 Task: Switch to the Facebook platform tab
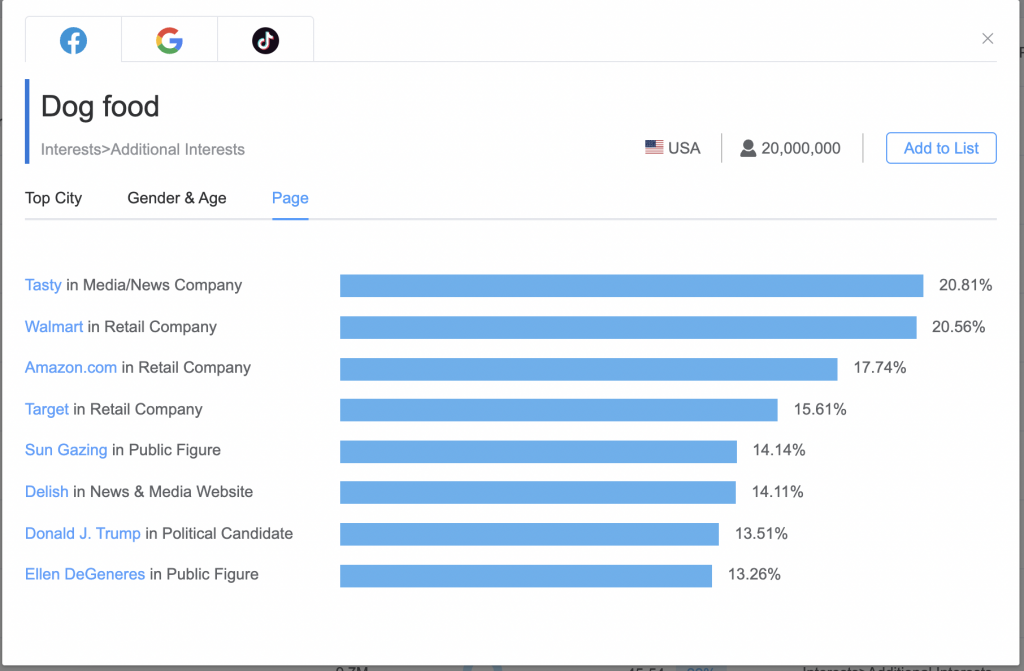[73, 41]
